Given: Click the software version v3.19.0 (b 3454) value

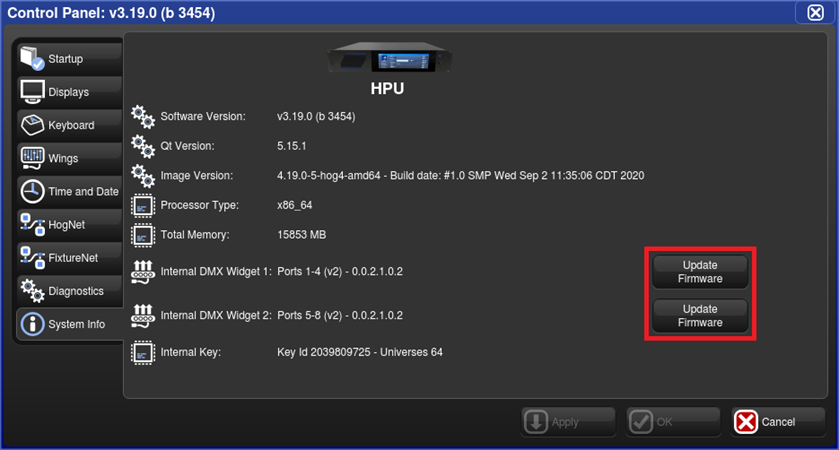Looking at the screenshot, I should pyautogui.click(x=316, y=117).
